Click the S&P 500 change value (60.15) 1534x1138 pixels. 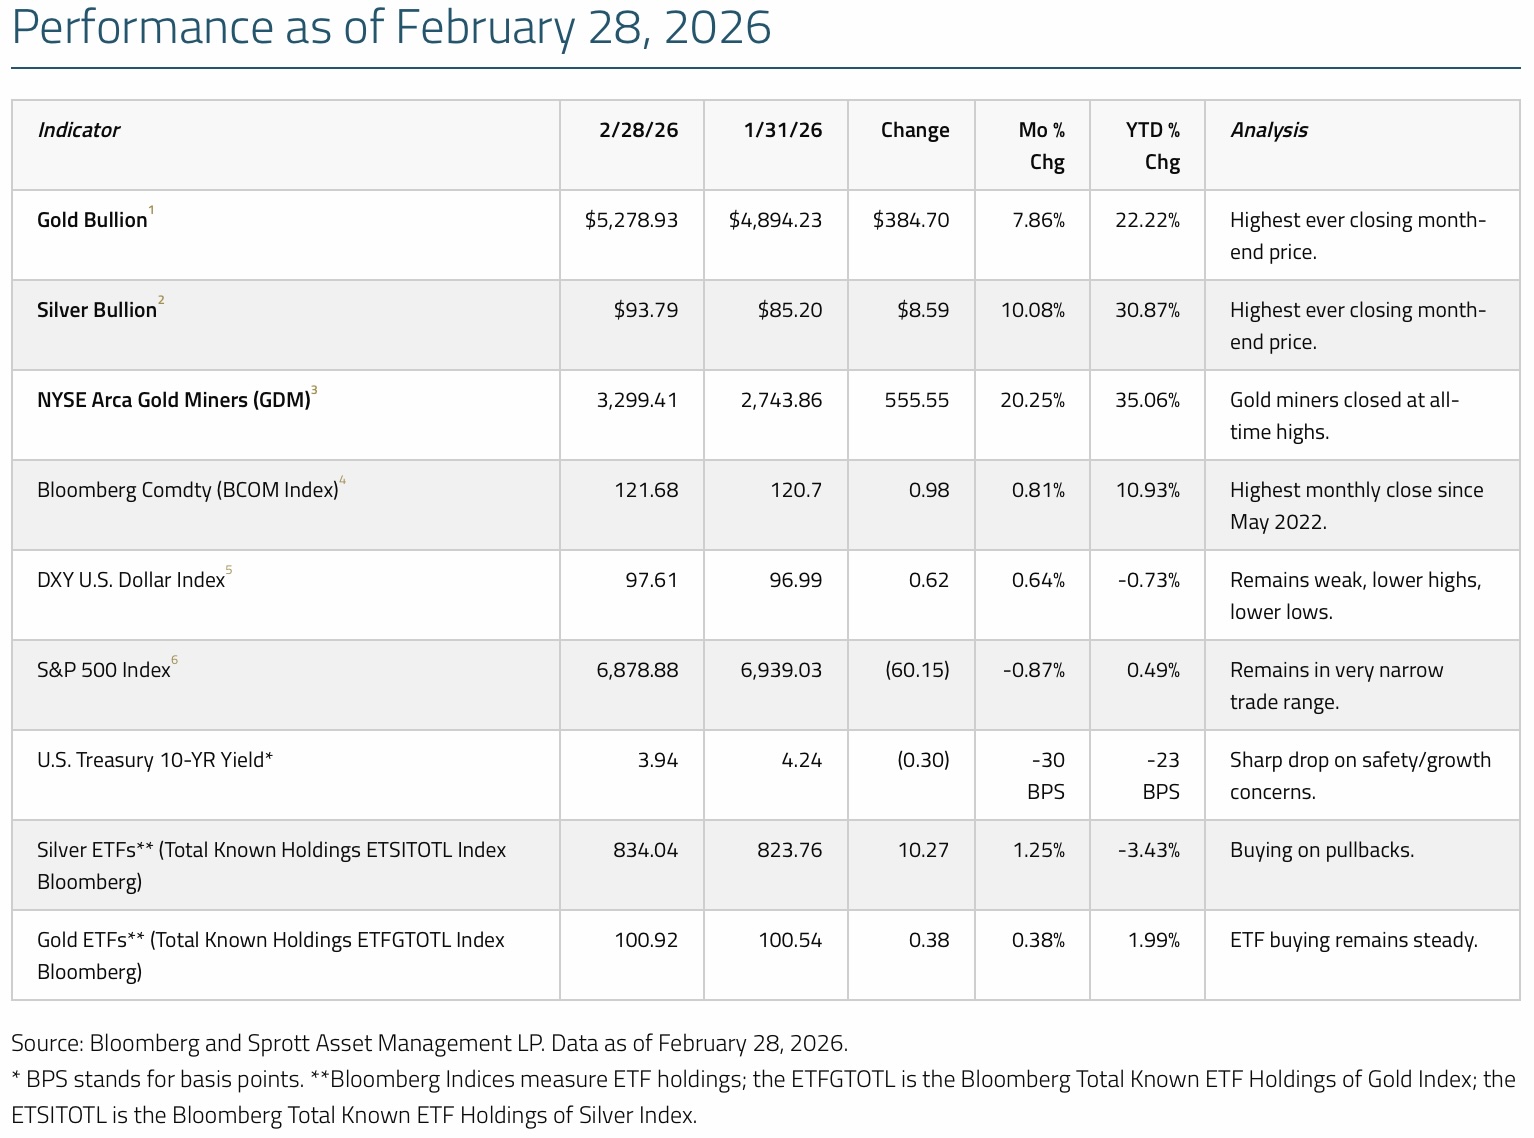coord(916,670)
